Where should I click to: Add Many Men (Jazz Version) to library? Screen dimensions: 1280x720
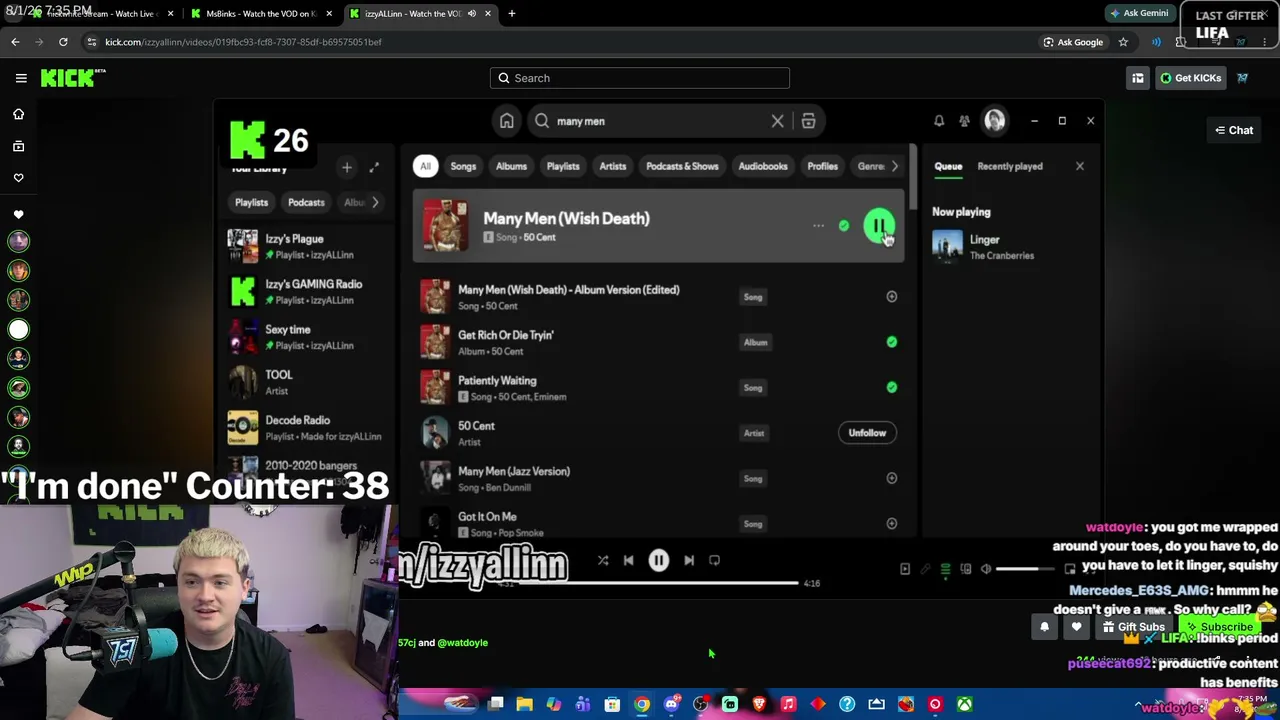click(x=891, y=478)
